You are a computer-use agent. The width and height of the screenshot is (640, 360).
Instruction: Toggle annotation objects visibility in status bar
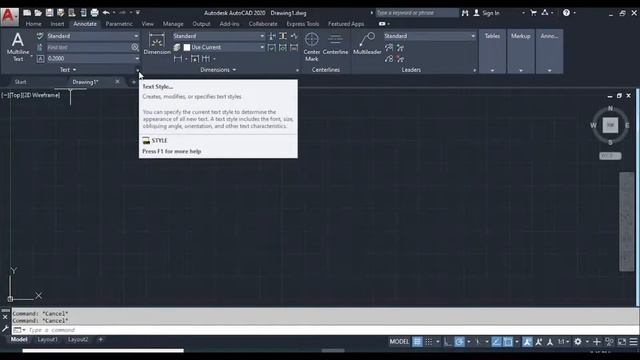tap(527, 342)
